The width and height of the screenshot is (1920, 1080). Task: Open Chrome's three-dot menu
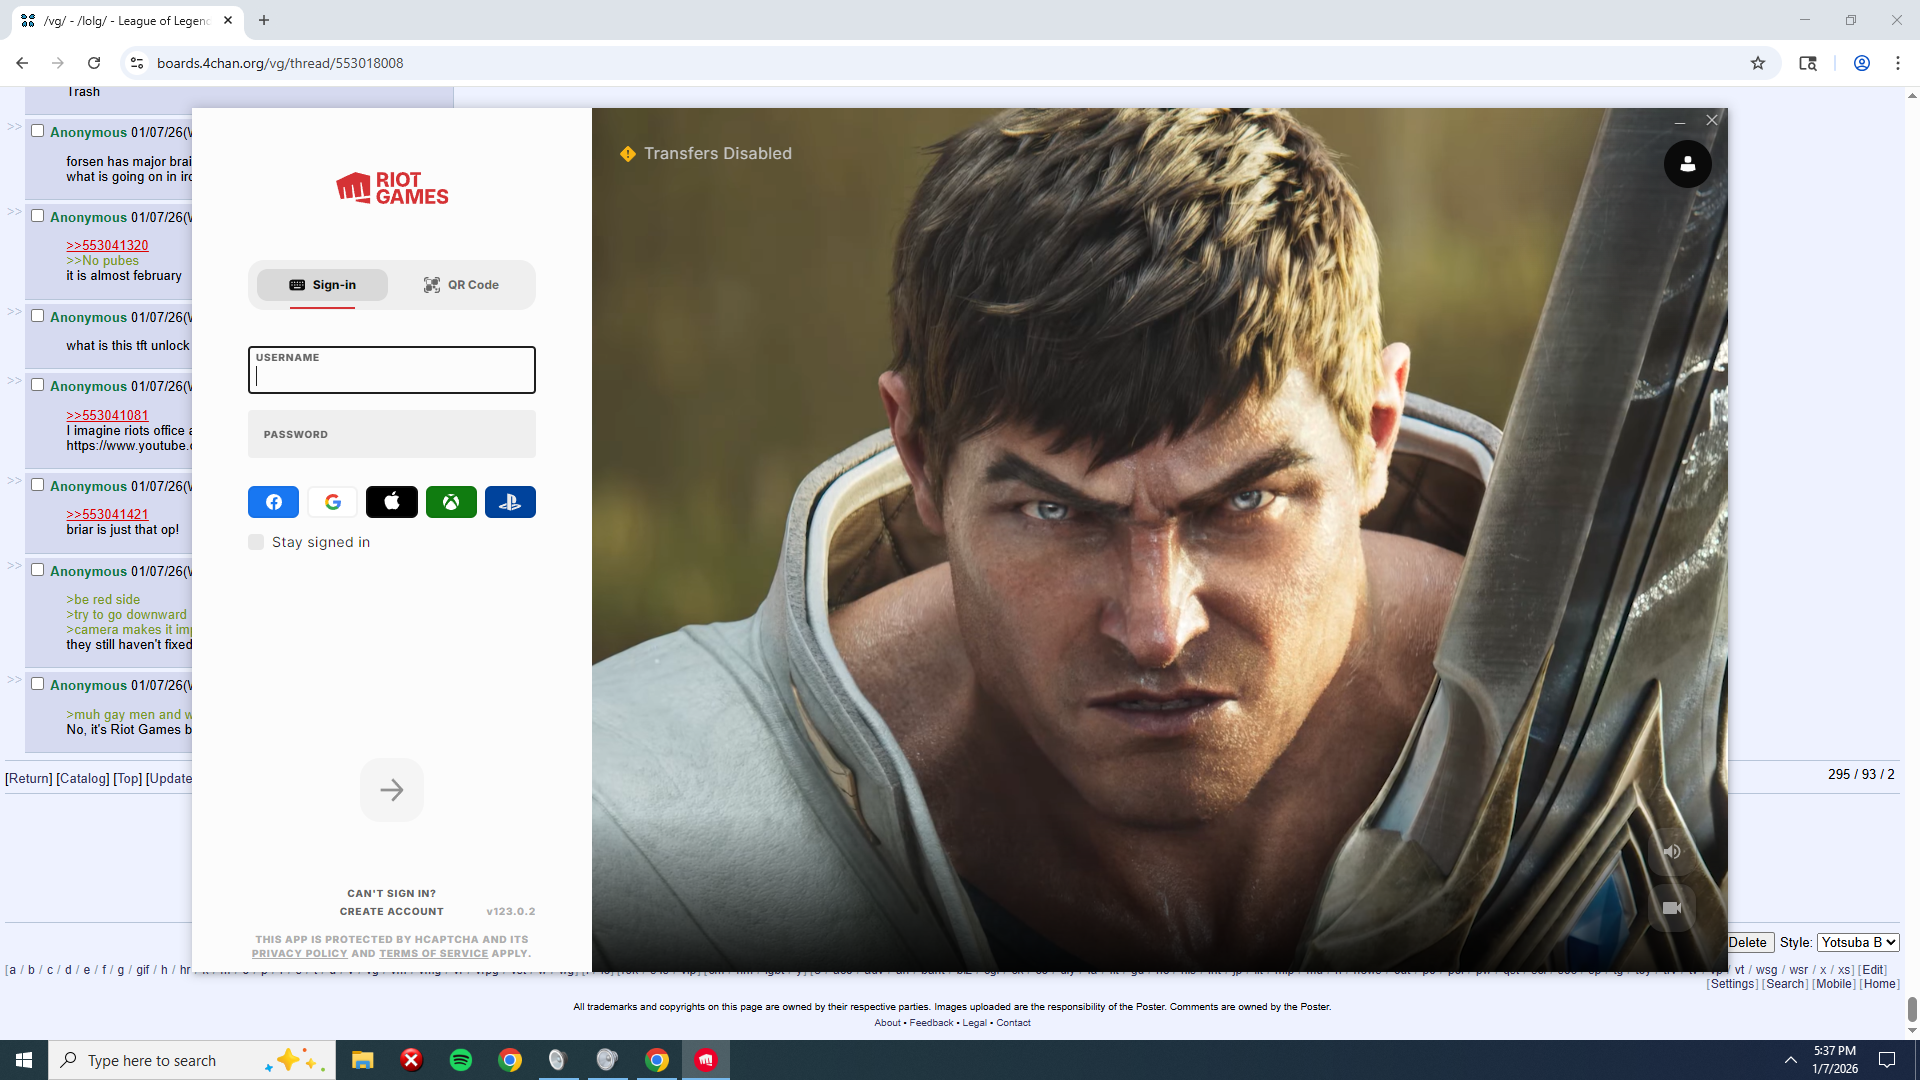[x=1897, y=63]
